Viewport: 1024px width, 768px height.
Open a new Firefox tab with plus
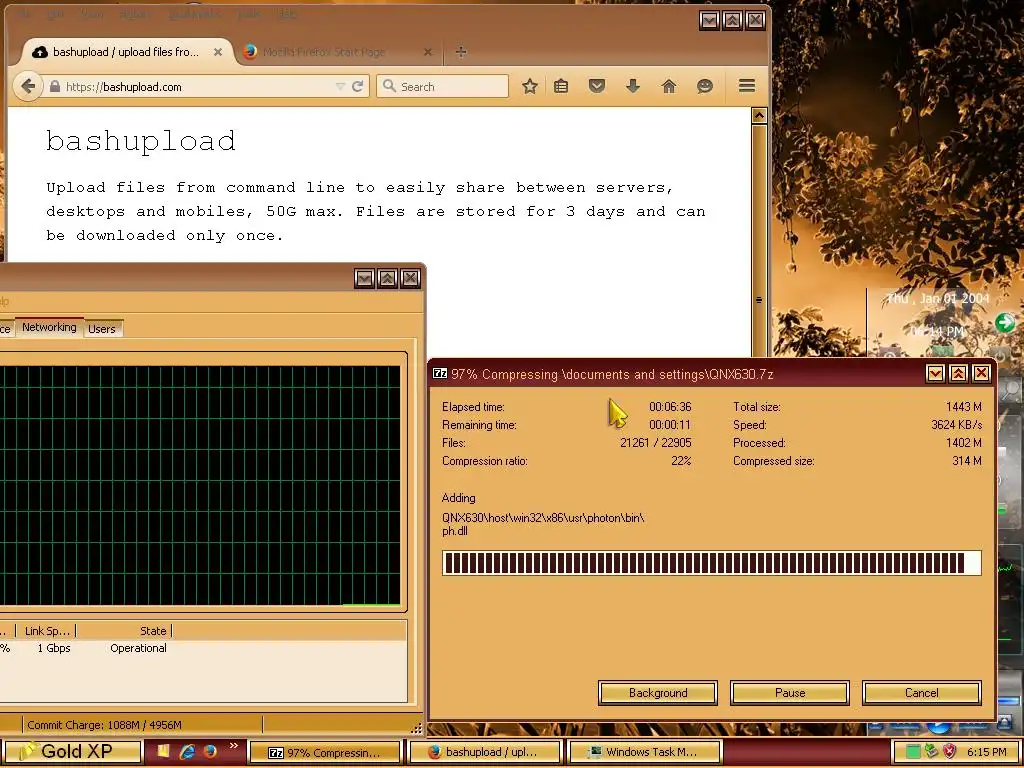[x=460, y=52]
